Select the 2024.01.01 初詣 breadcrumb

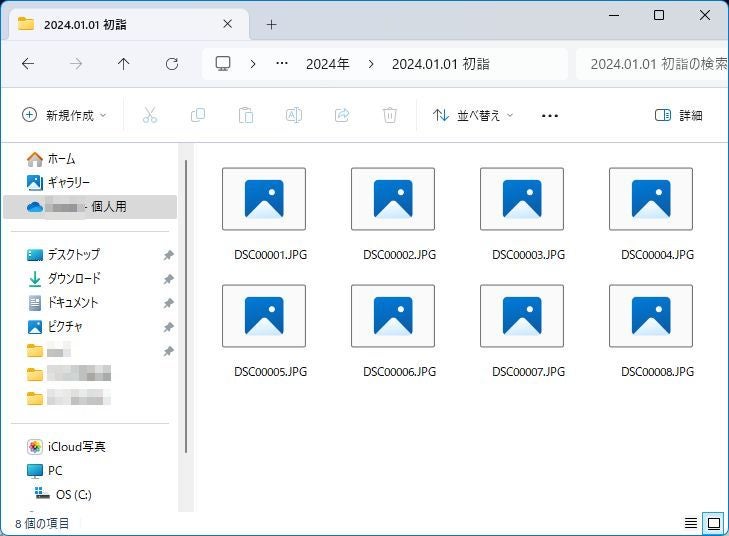pyautogui.click(x=441, y=64)
